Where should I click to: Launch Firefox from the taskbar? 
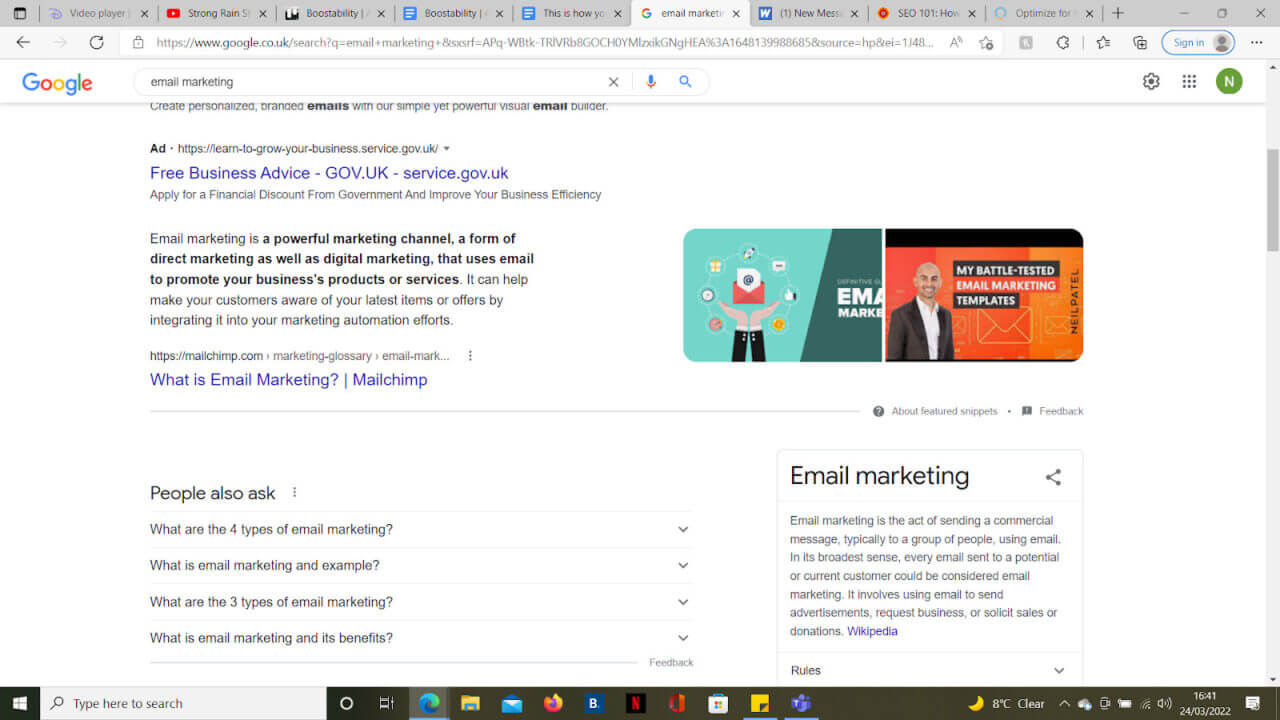click(x=553, y=703)
